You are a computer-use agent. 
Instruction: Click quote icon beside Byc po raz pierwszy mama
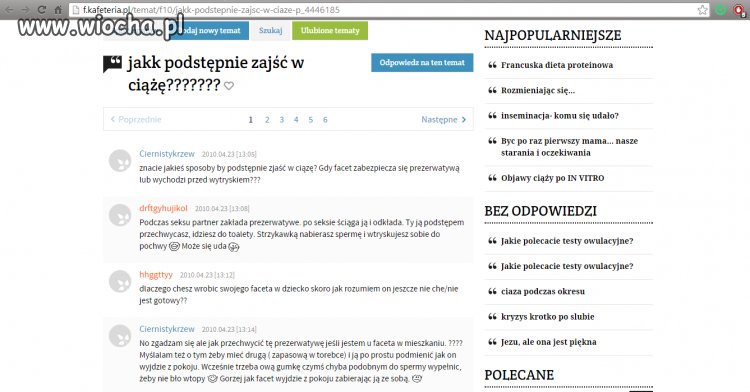coord(492,141)
